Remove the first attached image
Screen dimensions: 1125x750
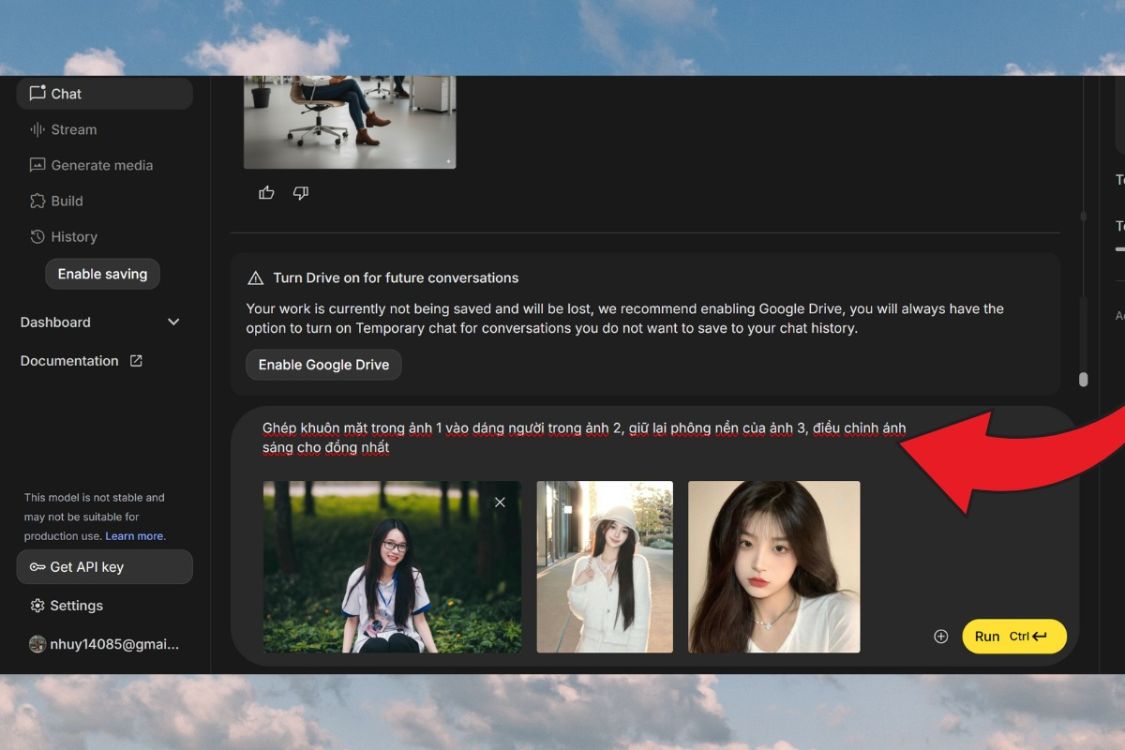coord(500,502)
